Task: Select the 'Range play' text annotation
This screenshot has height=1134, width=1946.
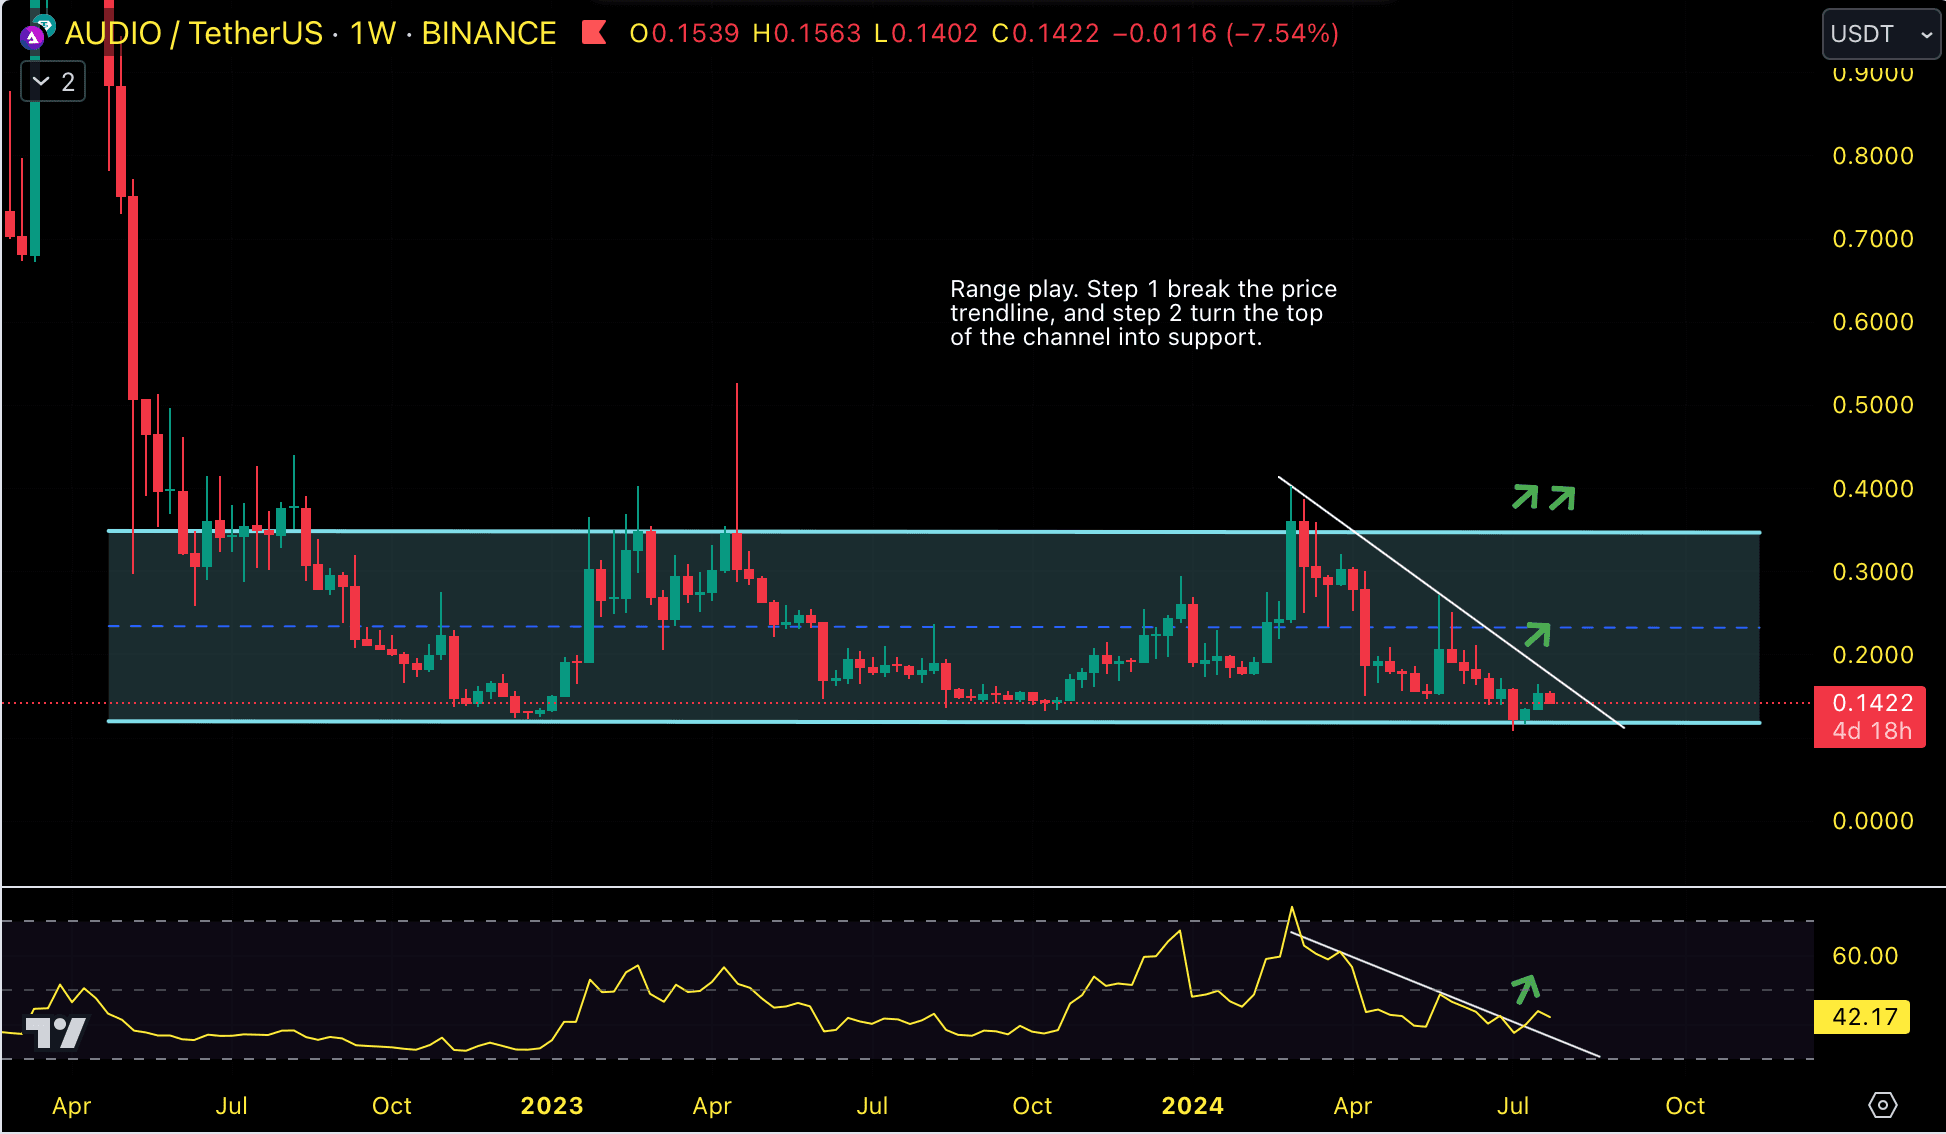Action: [x=1143, y=313]
